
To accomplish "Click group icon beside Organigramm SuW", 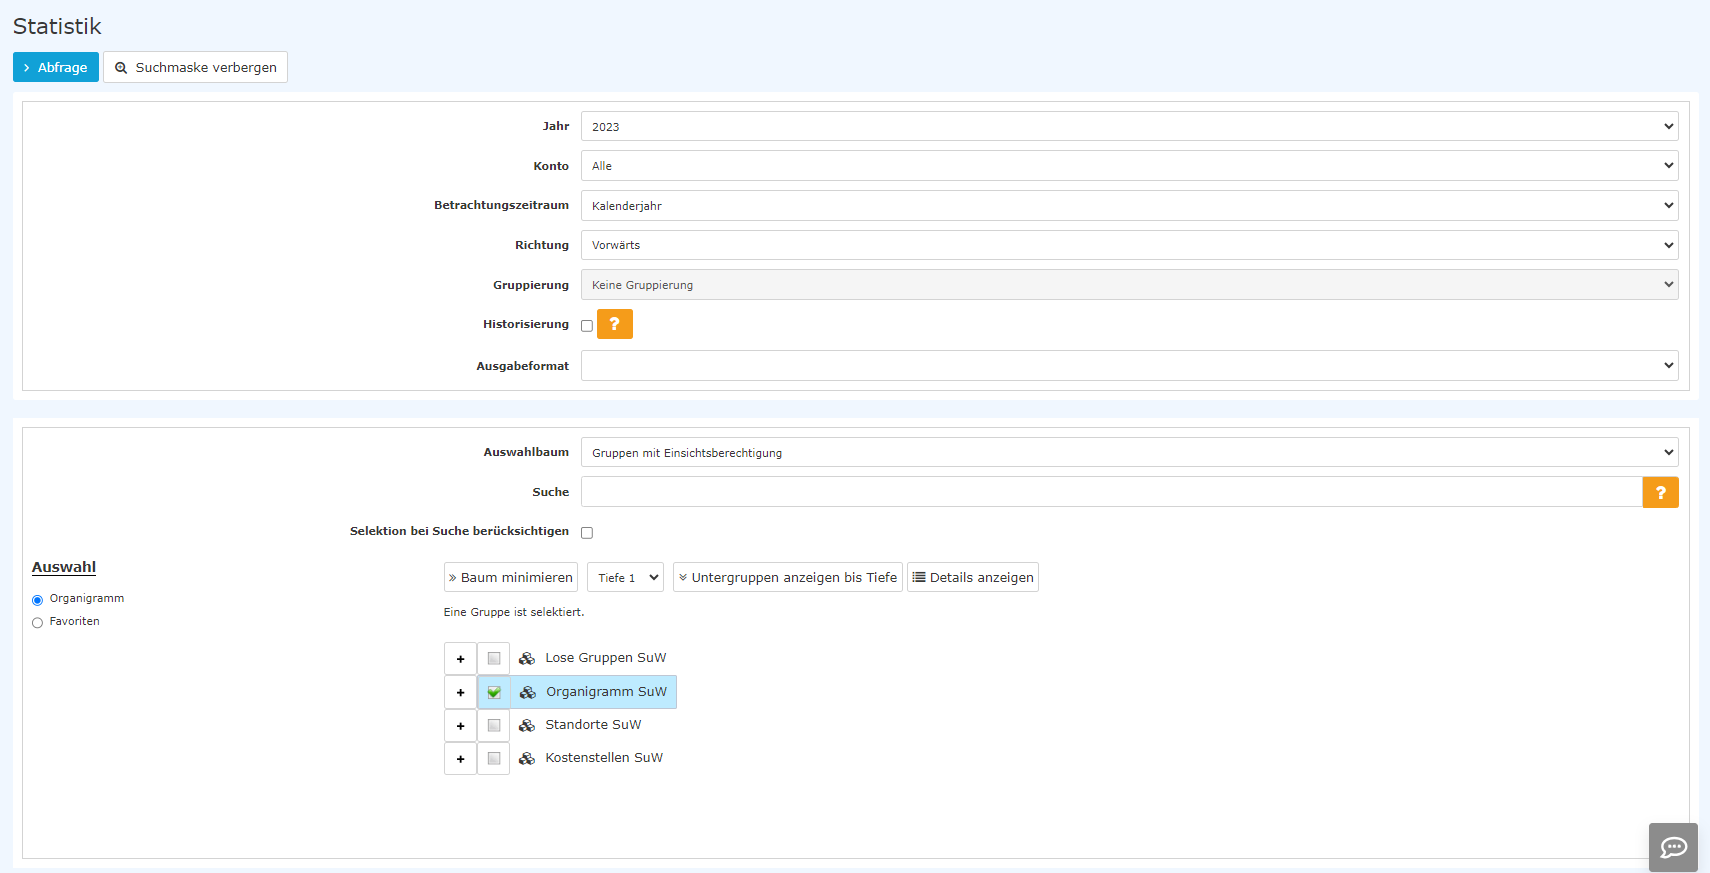I will coord(528,692).
